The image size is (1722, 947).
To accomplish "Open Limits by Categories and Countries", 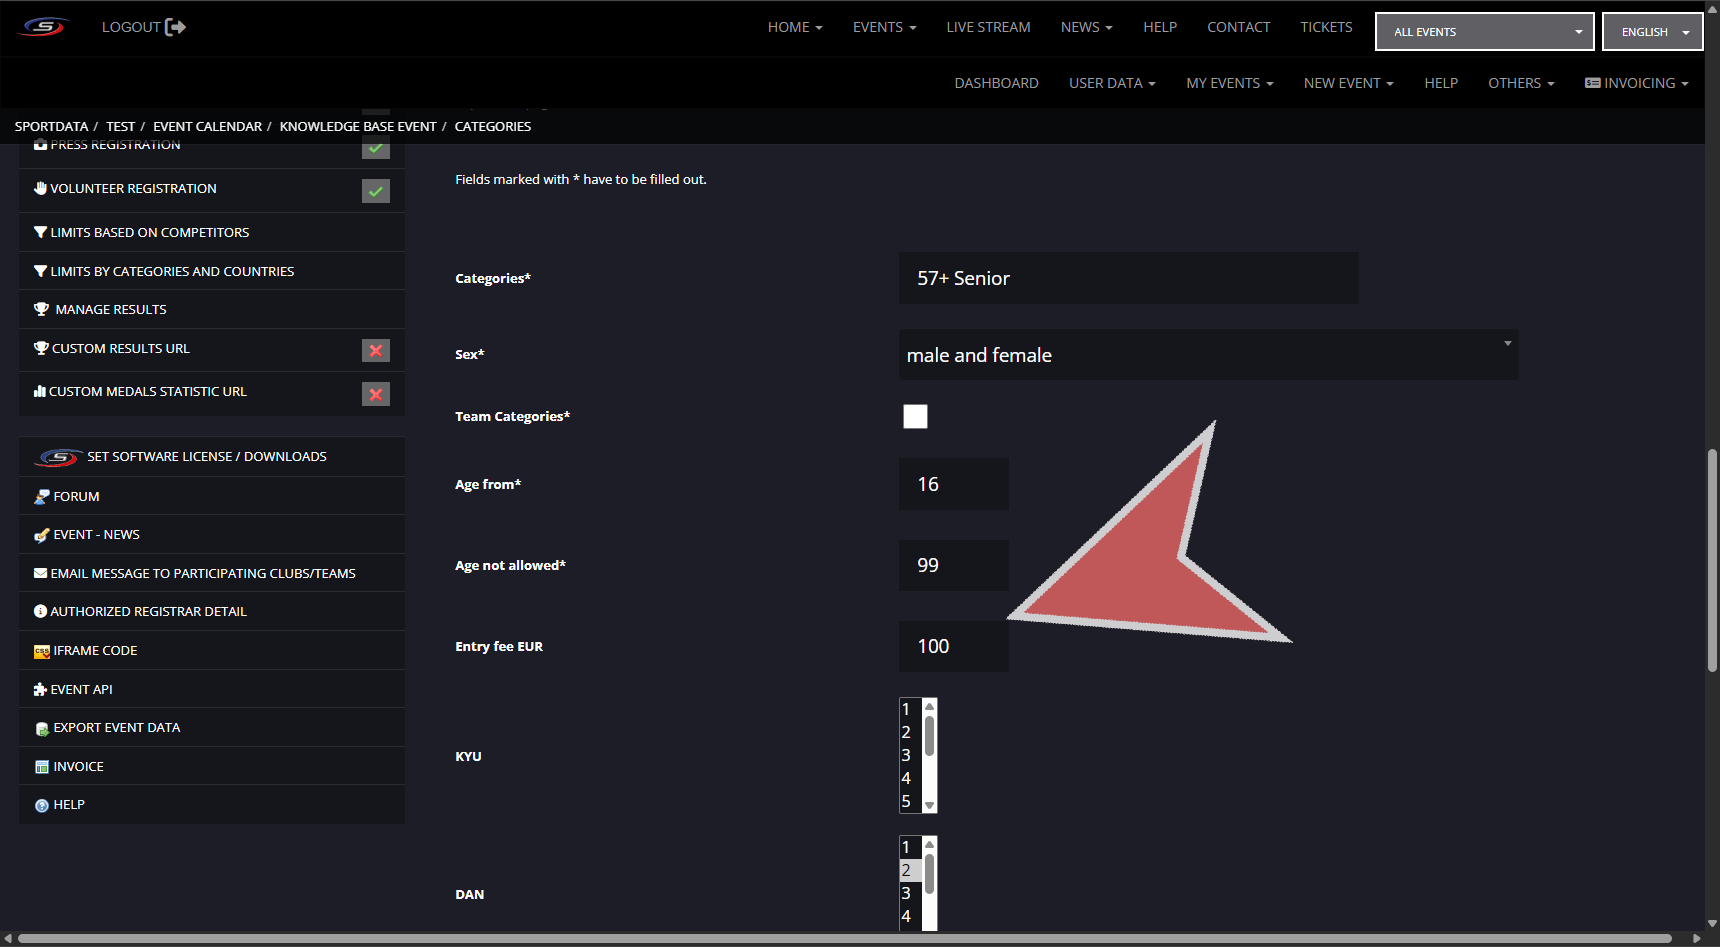I will click(x=172, y=272).
